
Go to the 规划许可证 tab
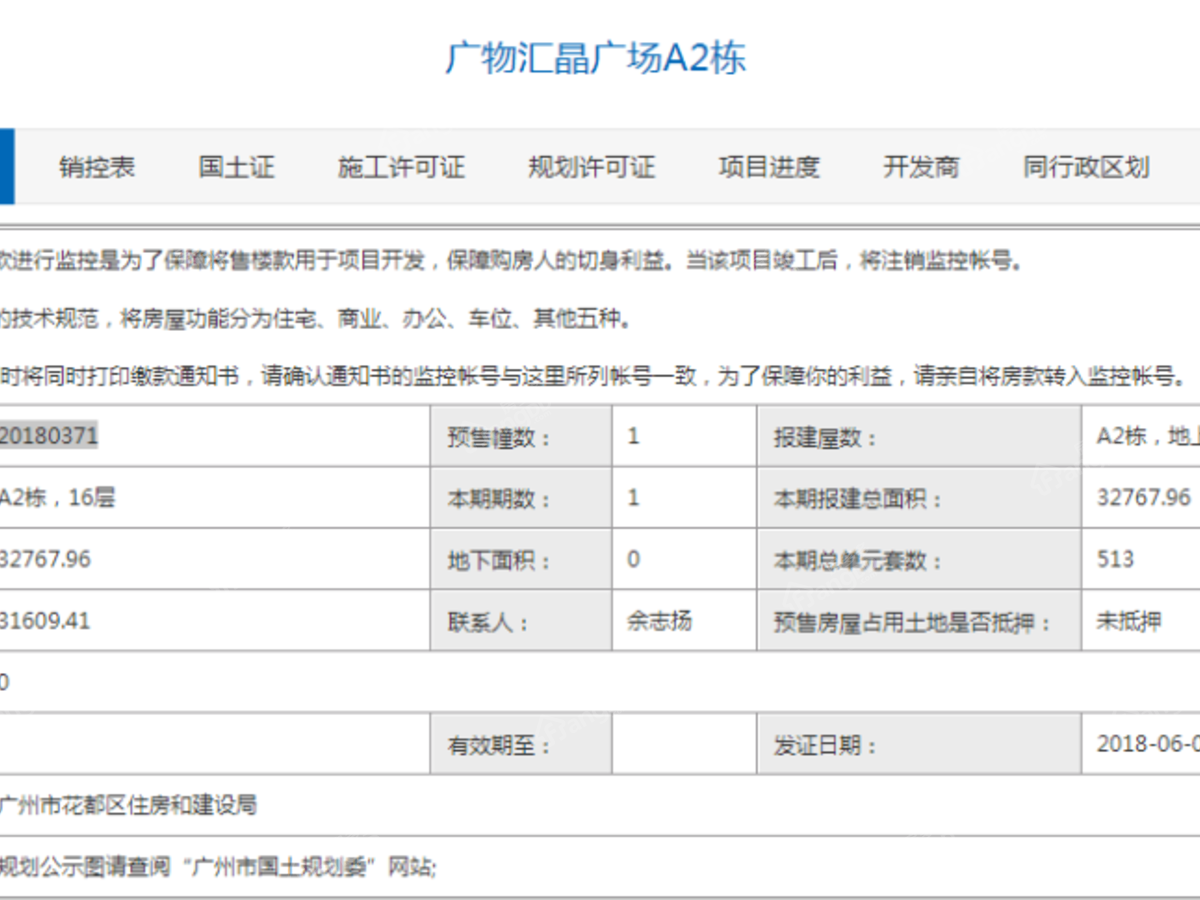pyautogui.click(x=592, y=167)
